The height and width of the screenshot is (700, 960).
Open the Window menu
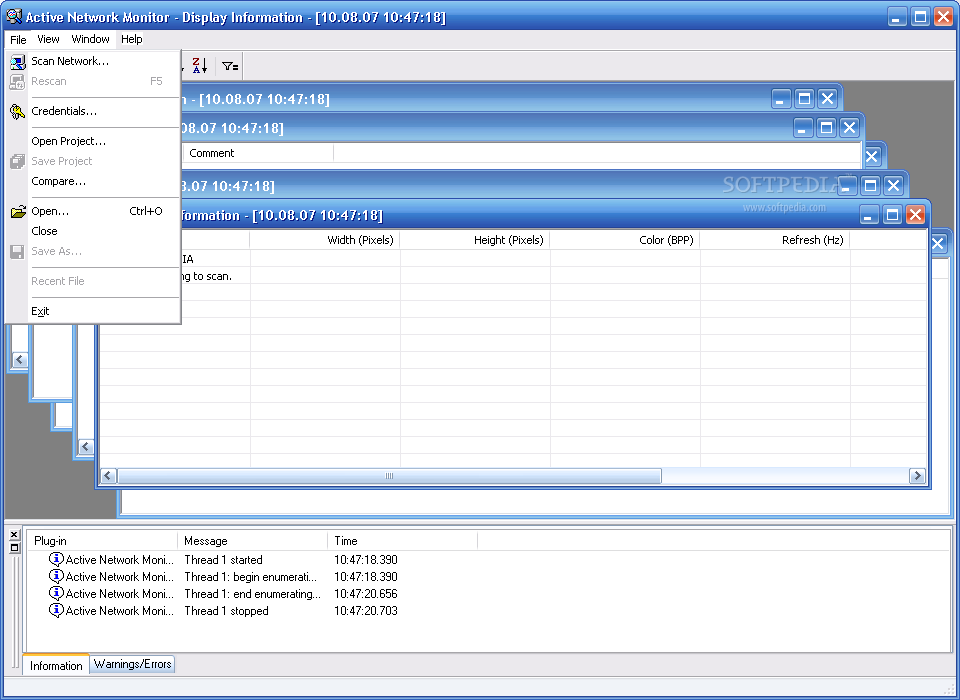pyautogui.click(x=90, y=39)
